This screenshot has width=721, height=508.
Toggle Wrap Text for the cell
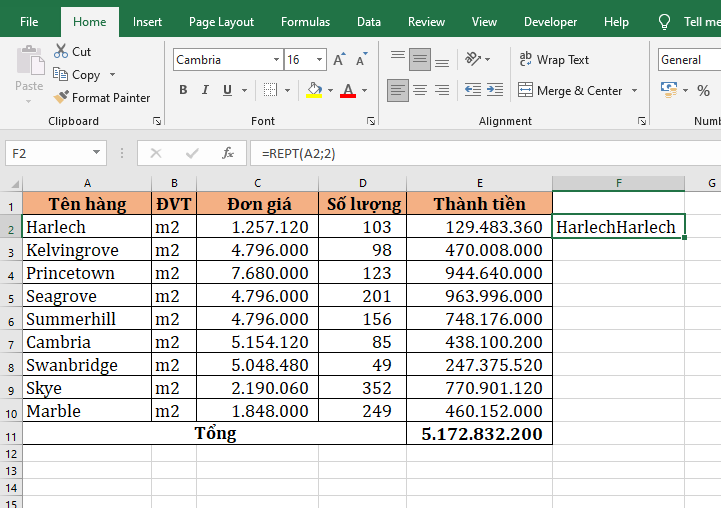point(554,60)
